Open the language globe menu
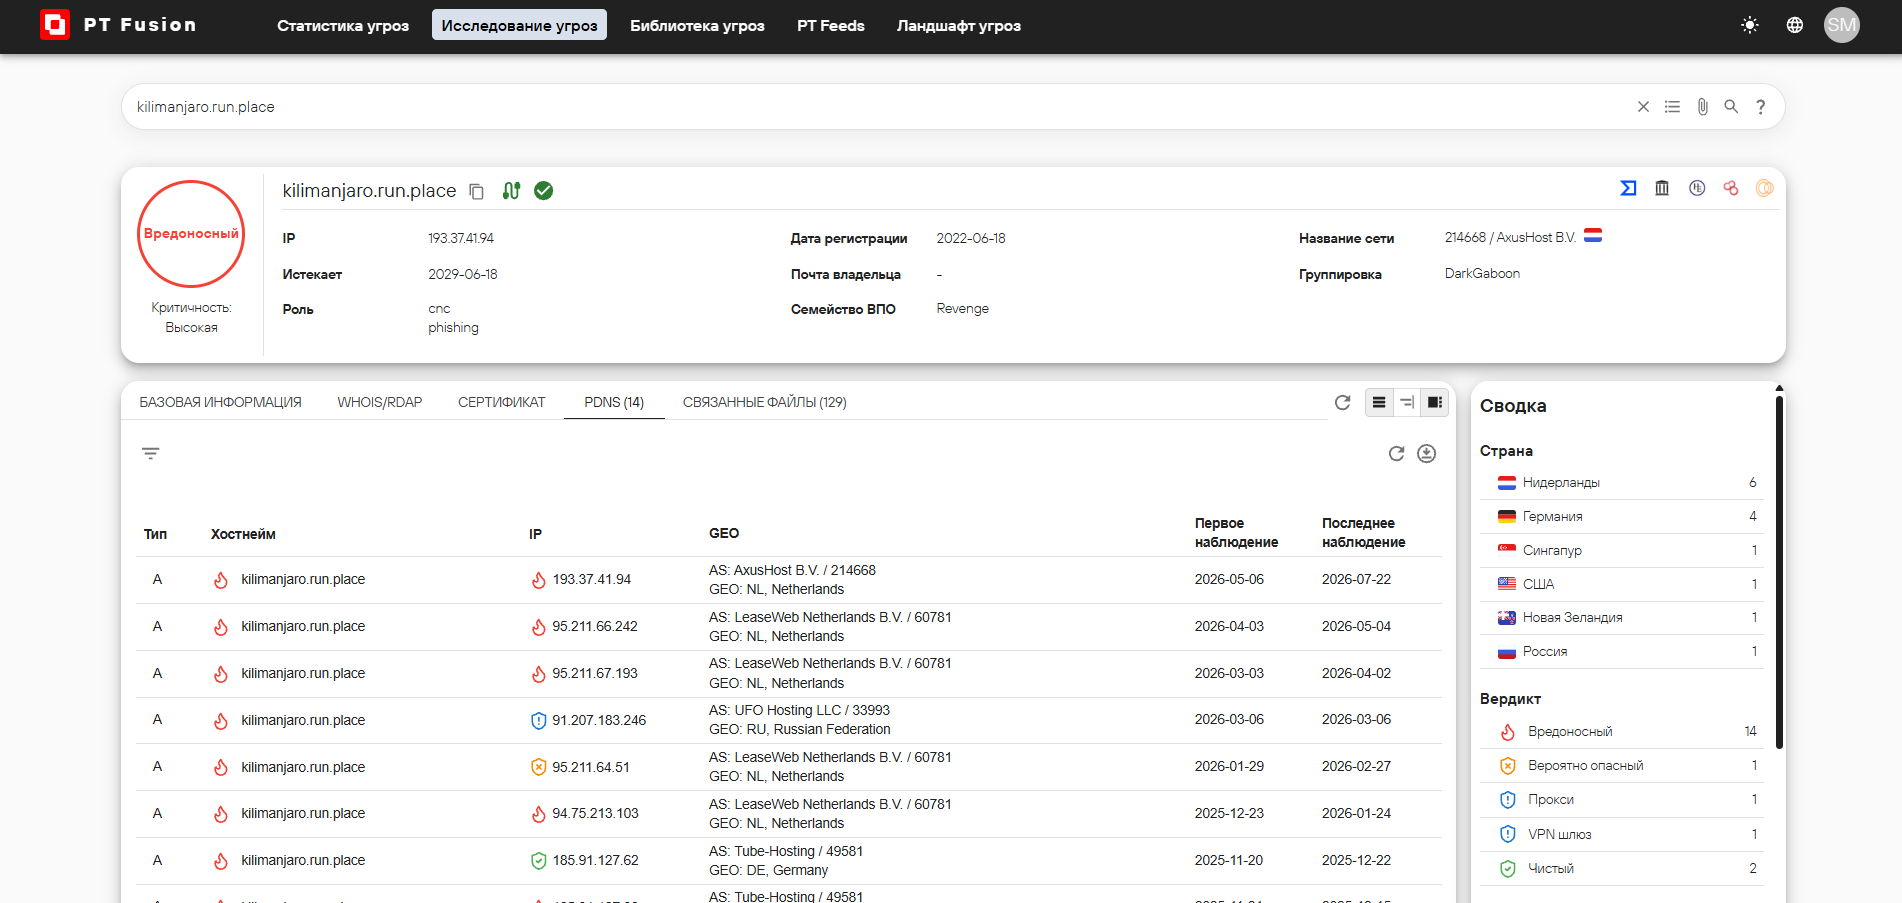This screenshot has height=903, width=1902. click(x=1795, y=25)
